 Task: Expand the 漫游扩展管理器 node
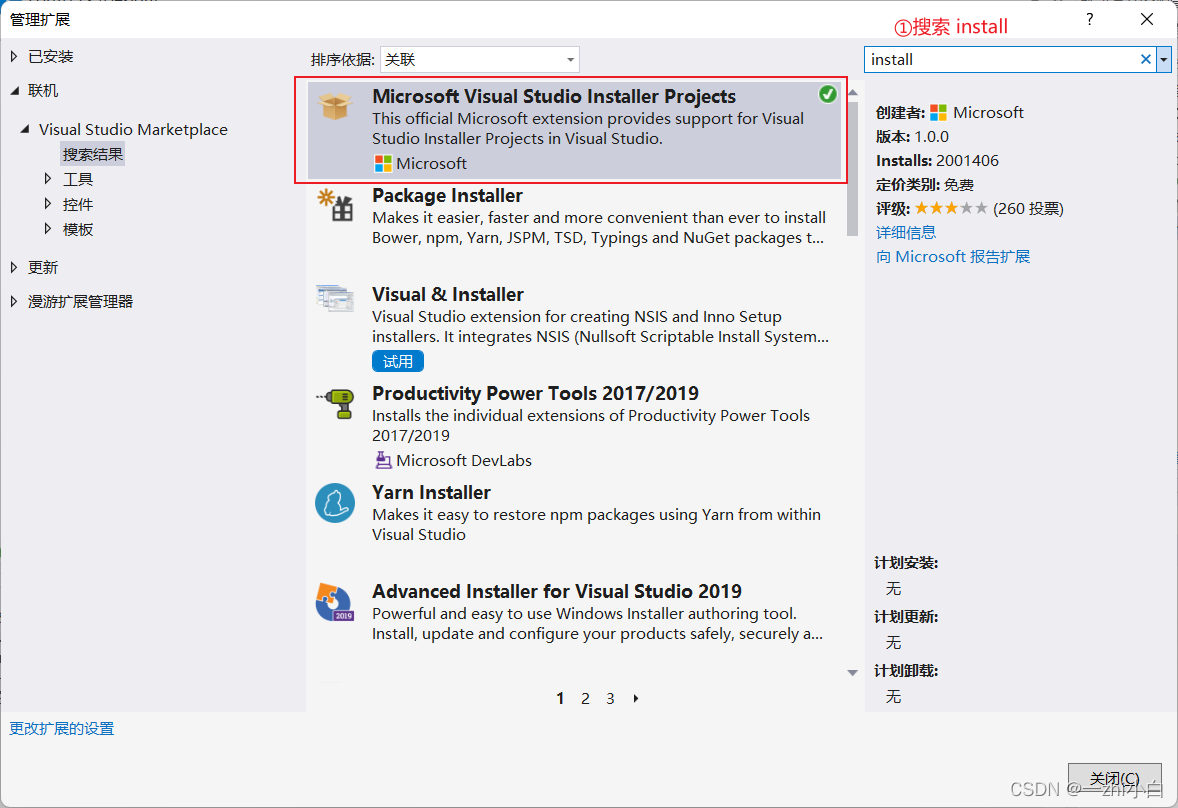(14, 301)
